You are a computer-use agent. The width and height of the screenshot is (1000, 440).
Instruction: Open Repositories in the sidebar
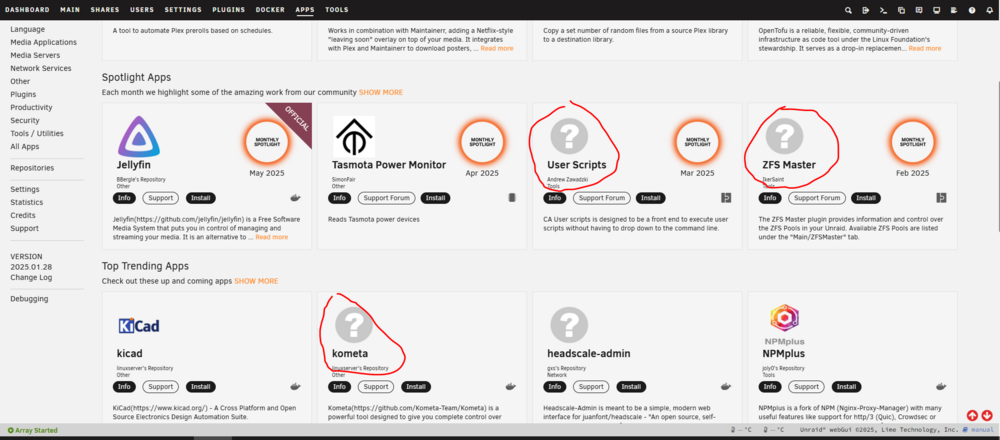(x=32, y=168)
